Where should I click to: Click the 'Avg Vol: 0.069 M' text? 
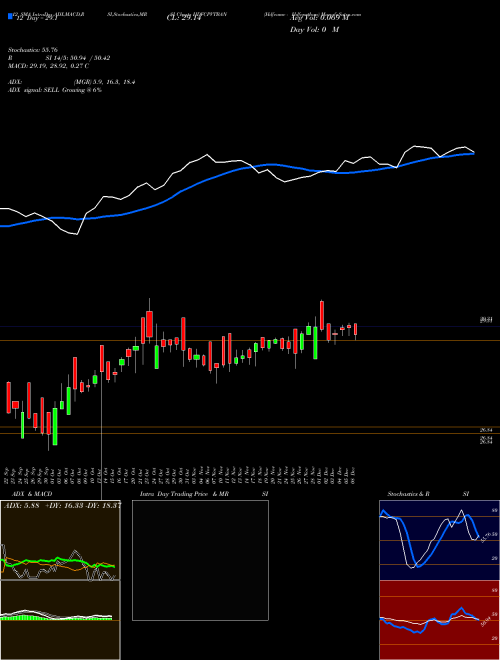pyautogui.click(x=319, y=19)
